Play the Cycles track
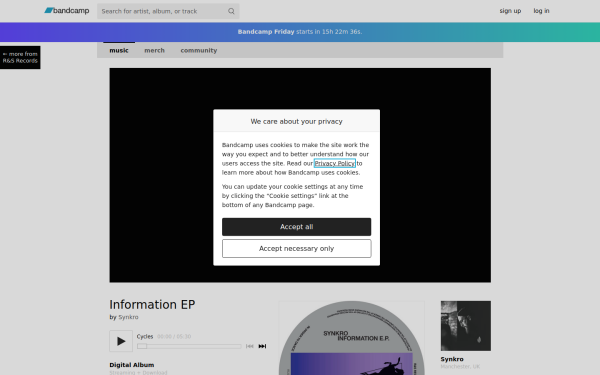This screenshot has width=600, height=375. click(x=121, y=341)
